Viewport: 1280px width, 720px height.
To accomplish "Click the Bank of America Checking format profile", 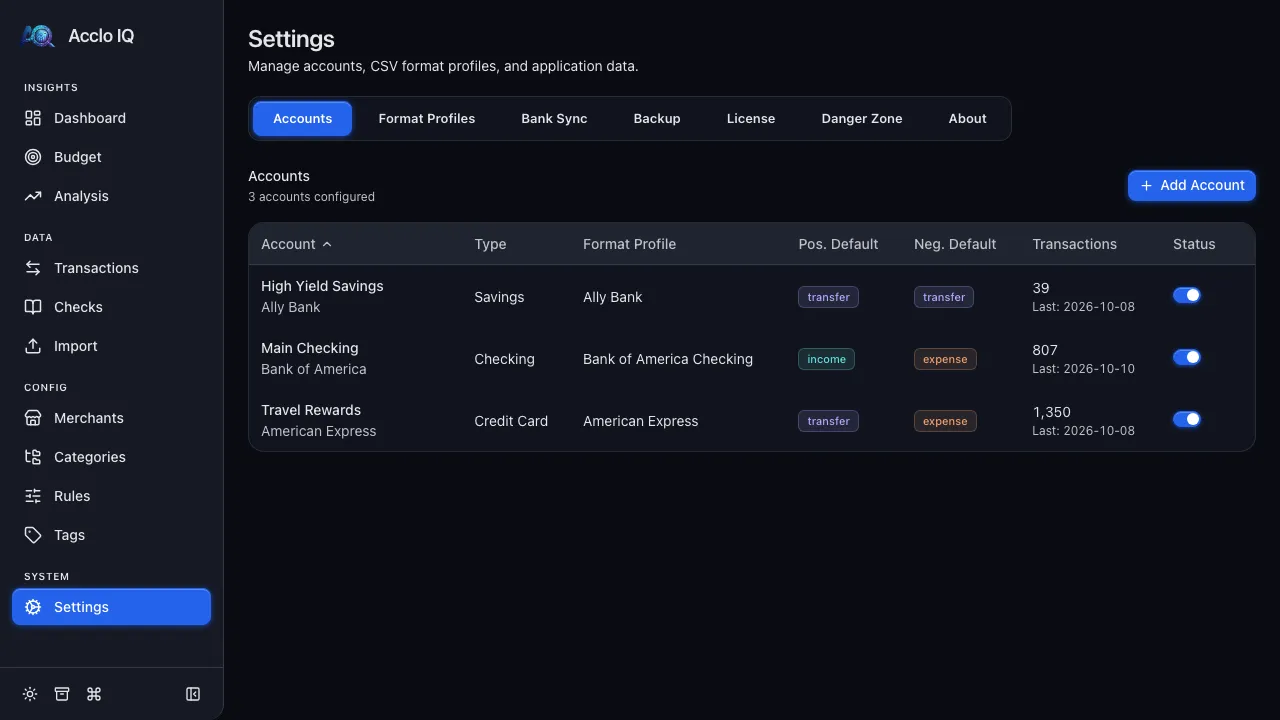I will point(668,359).
